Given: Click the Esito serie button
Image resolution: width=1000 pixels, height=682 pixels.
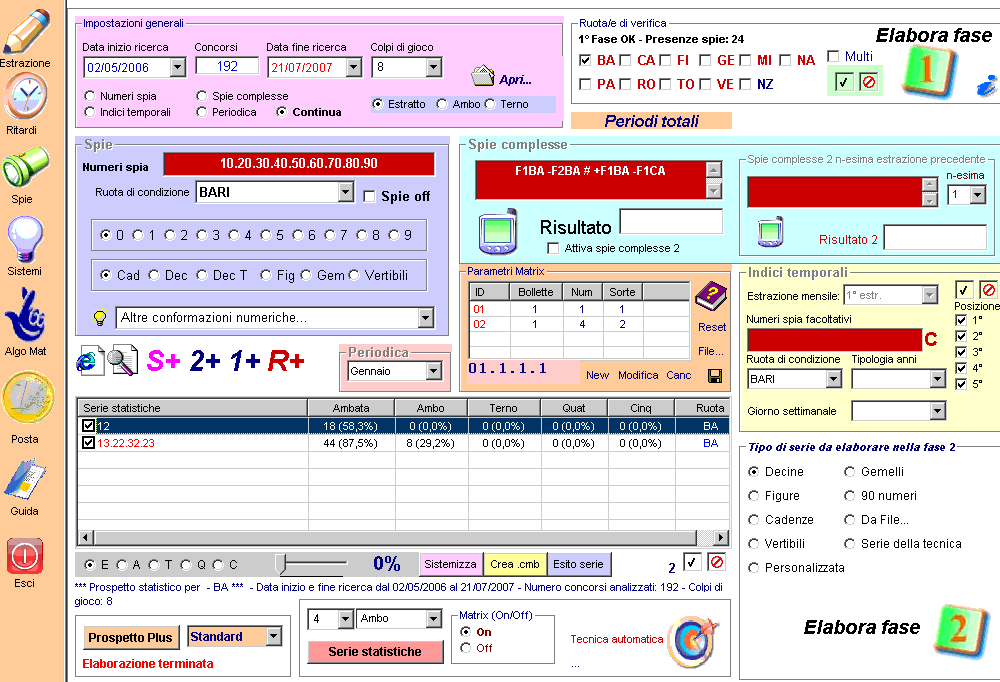Looking at the screenshot, I should coord(578,564).
